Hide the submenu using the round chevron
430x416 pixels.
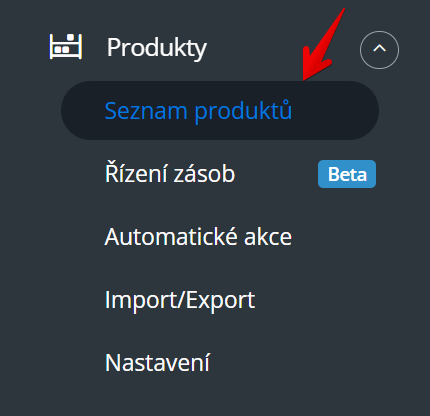(379, 50)
